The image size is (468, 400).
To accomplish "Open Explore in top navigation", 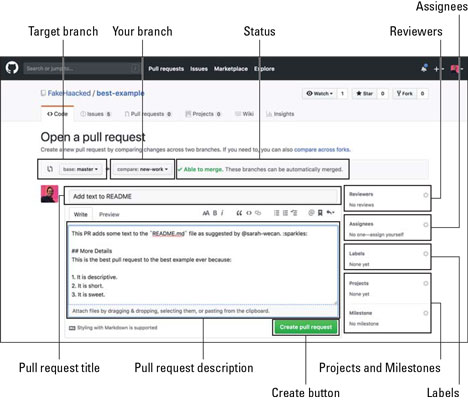I will click(264, 69).
